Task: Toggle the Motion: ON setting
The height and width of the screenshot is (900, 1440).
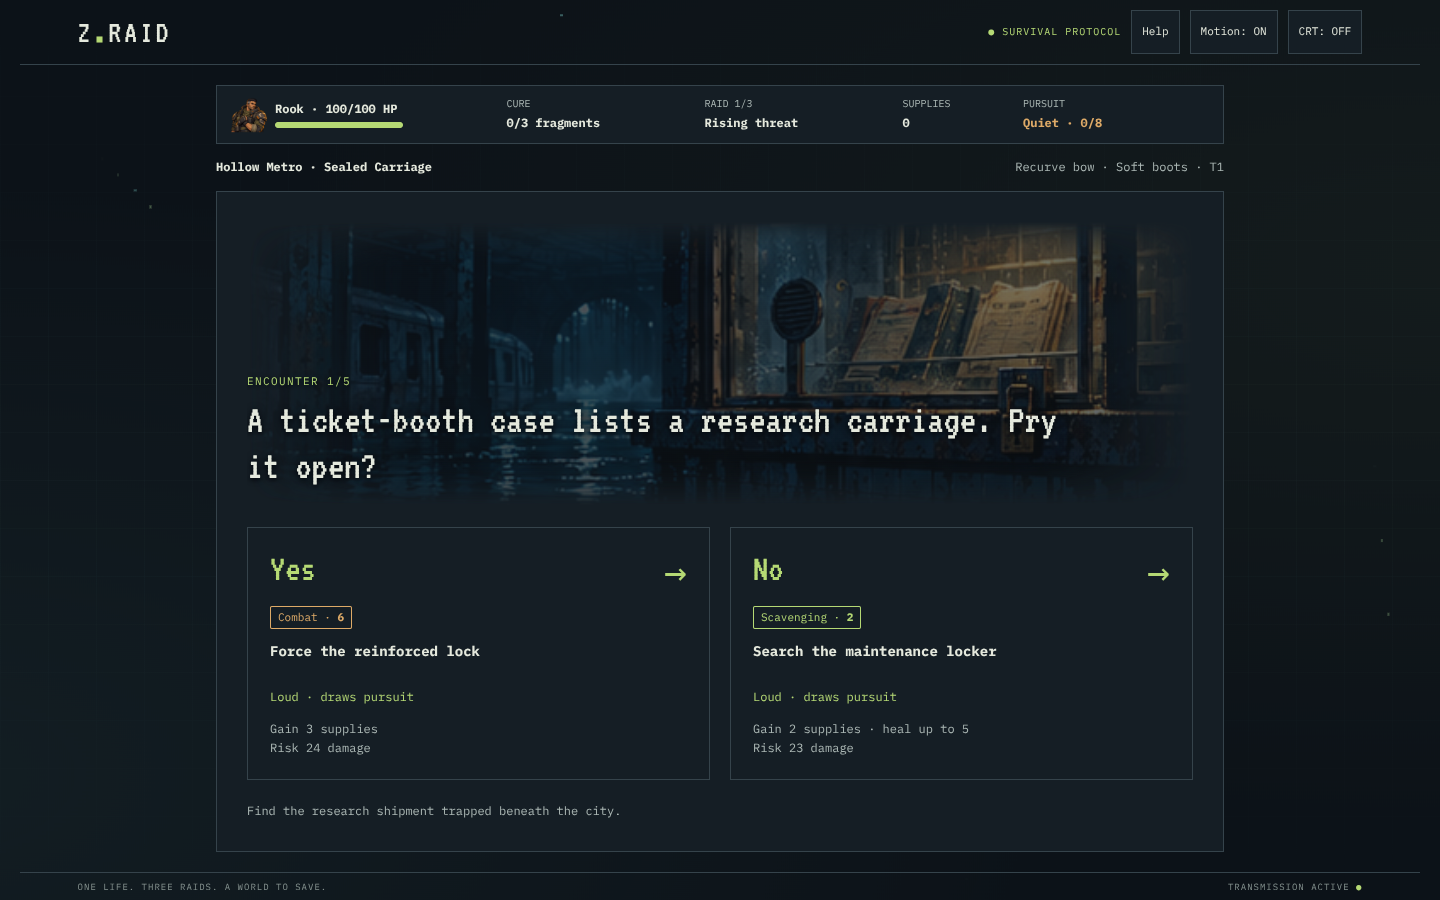Action: [1233, 32]
